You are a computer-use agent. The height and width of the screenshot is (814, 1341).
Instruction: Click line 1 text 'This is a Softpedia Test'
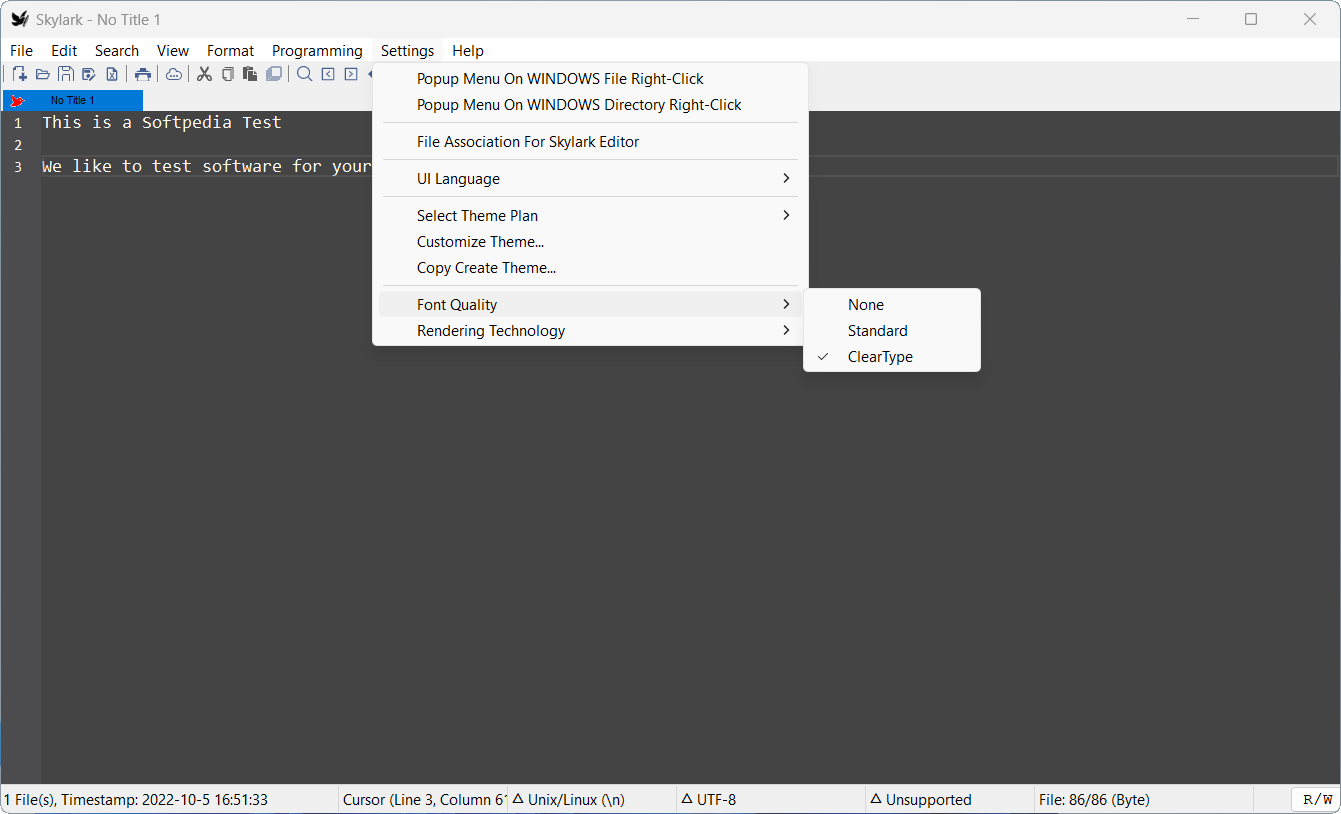(162, 122)
